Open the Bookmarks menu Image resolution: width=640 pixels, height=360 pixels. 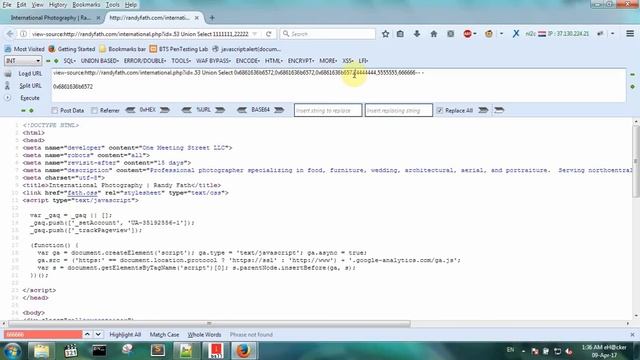86,5
